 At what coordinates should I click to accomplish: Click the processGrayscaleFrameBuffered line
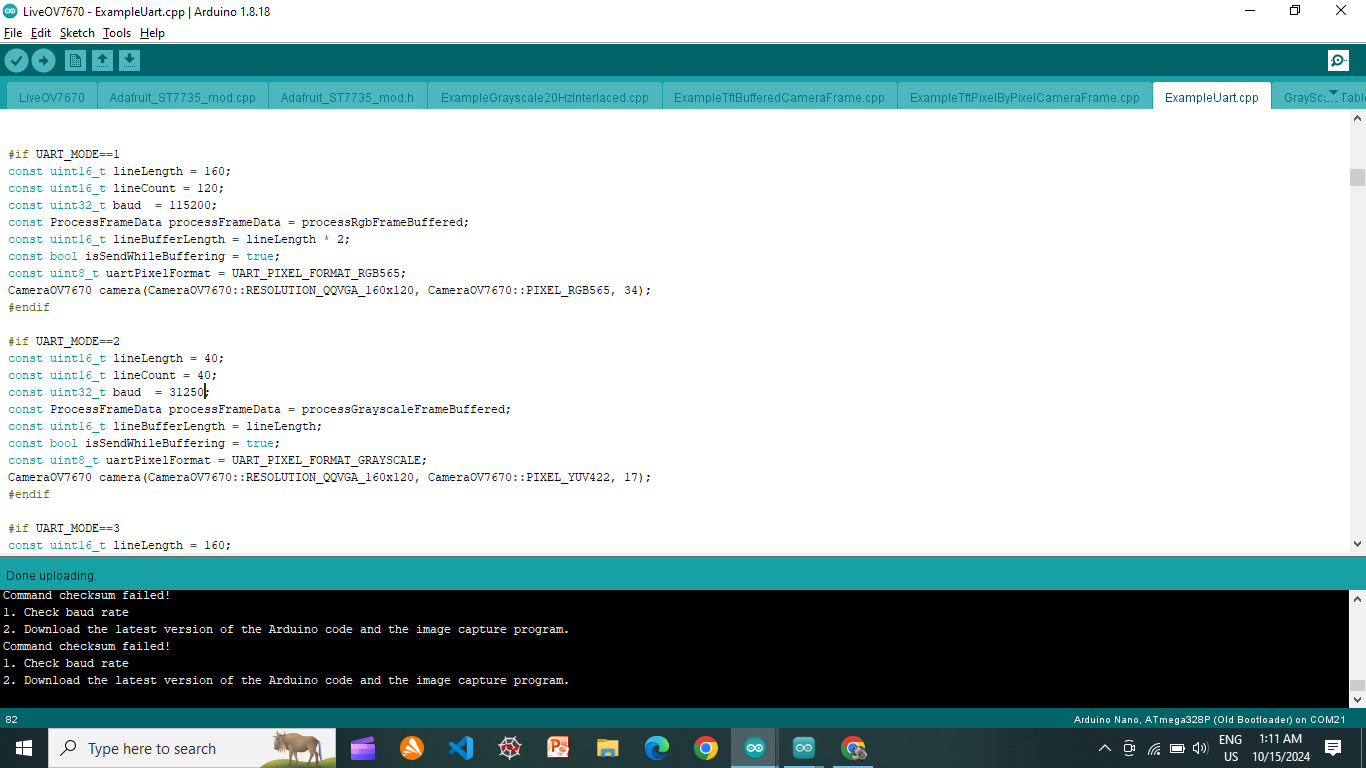pyautogui.click(x=260, y=409)
